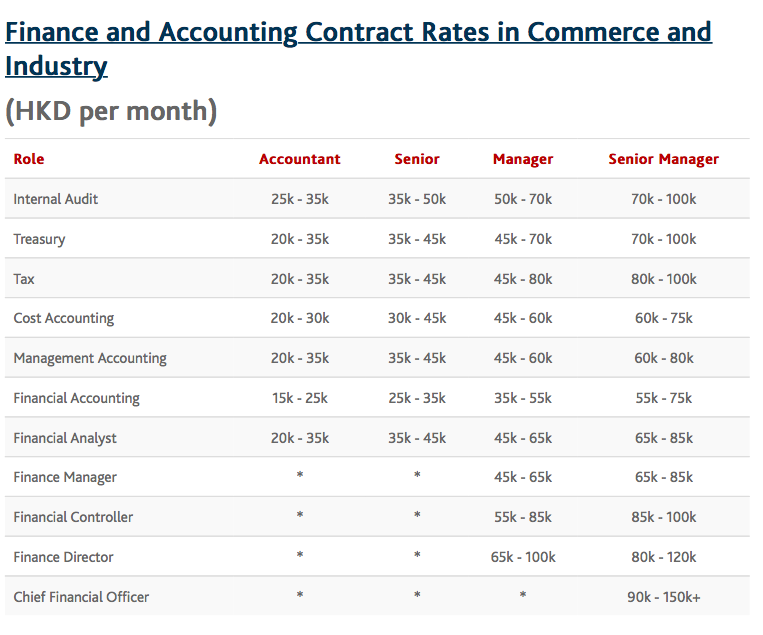763x635 pixels.
Task: Select the Tax row label
Action: [x=24, y=279]
